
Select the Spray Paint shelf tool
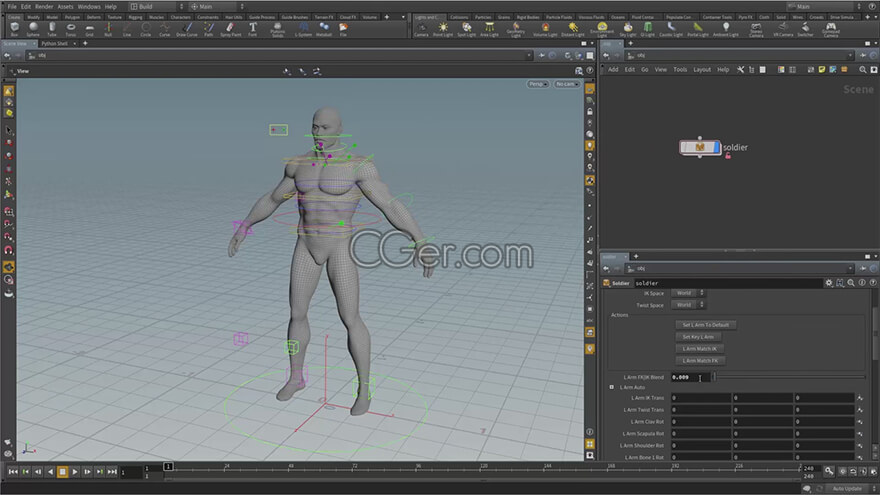231,29
